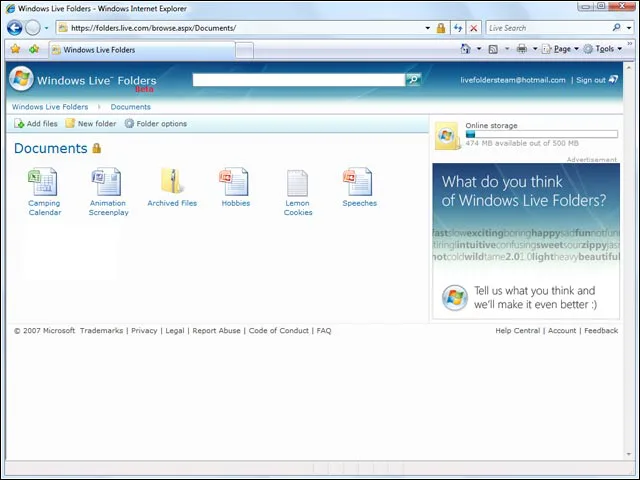
Task: Click the page scrollbar down arrow
Action: pyautogui.click(x=629, y=454)
